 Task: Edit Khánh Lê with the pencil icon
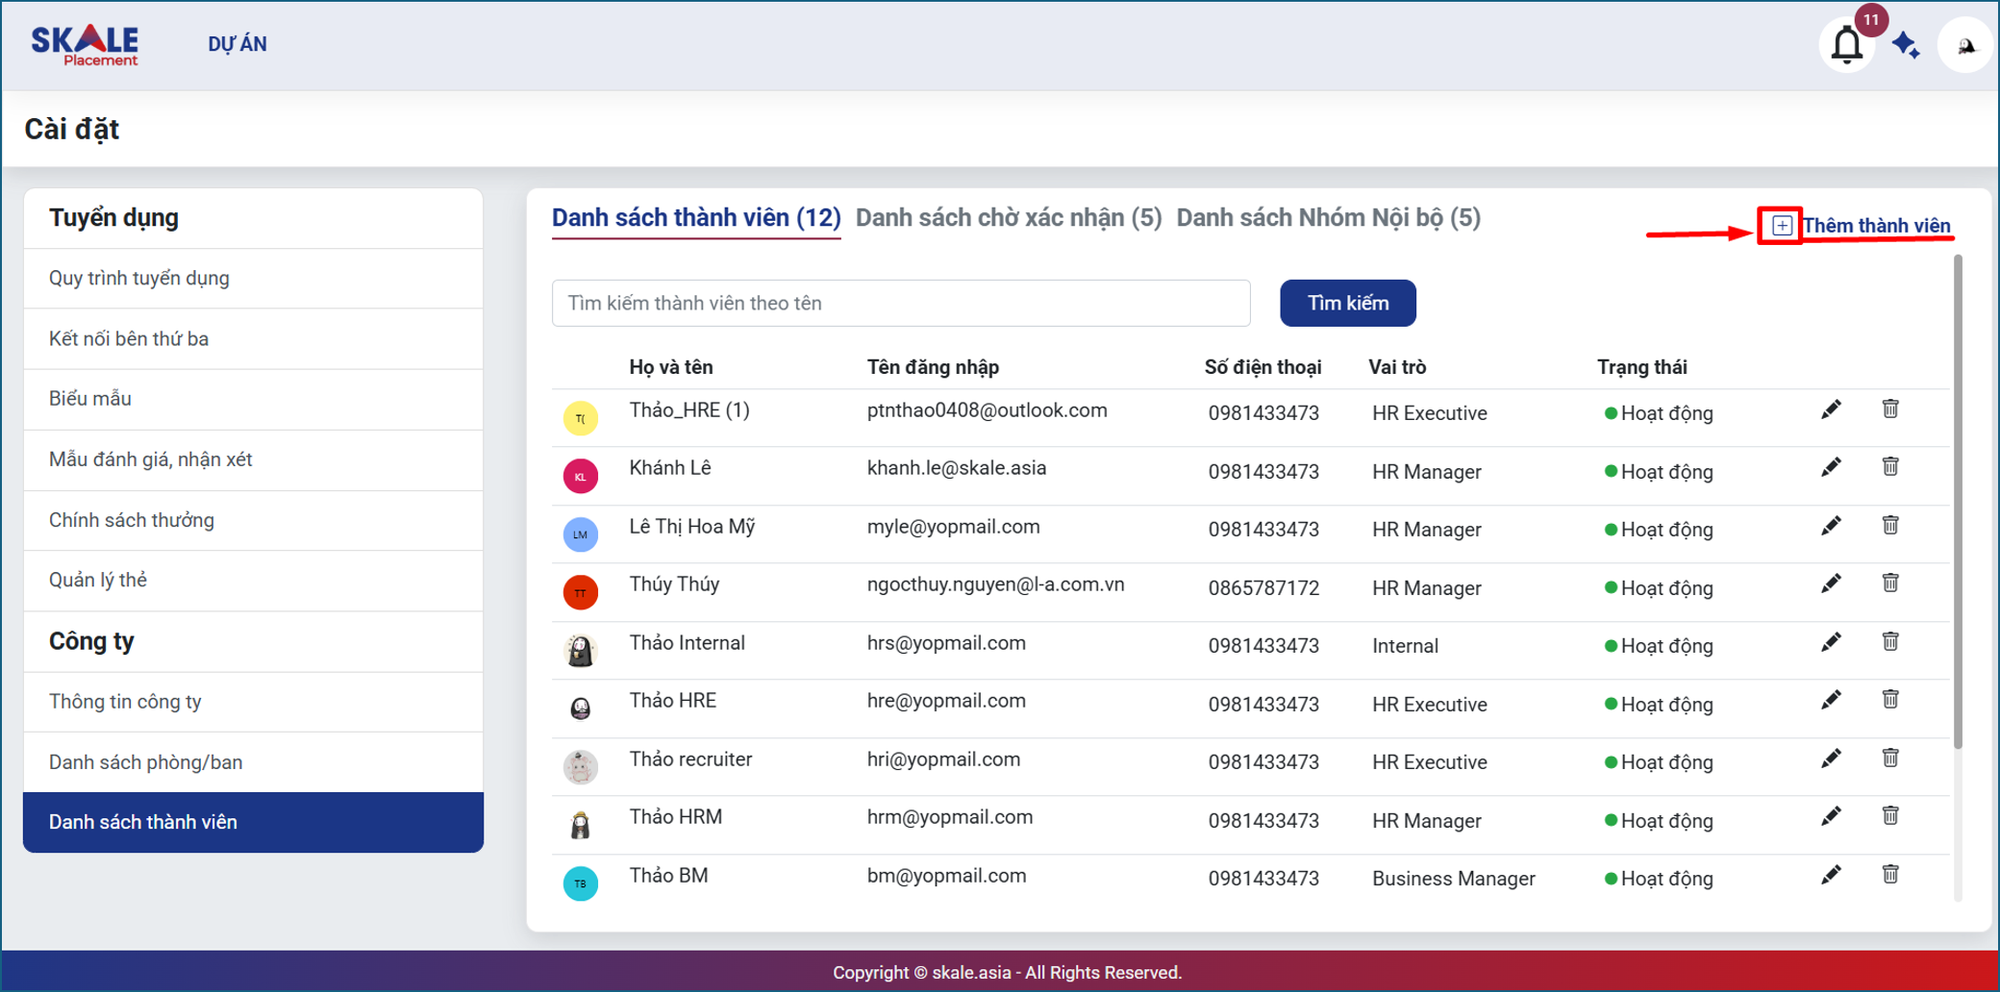point(1830,468)
